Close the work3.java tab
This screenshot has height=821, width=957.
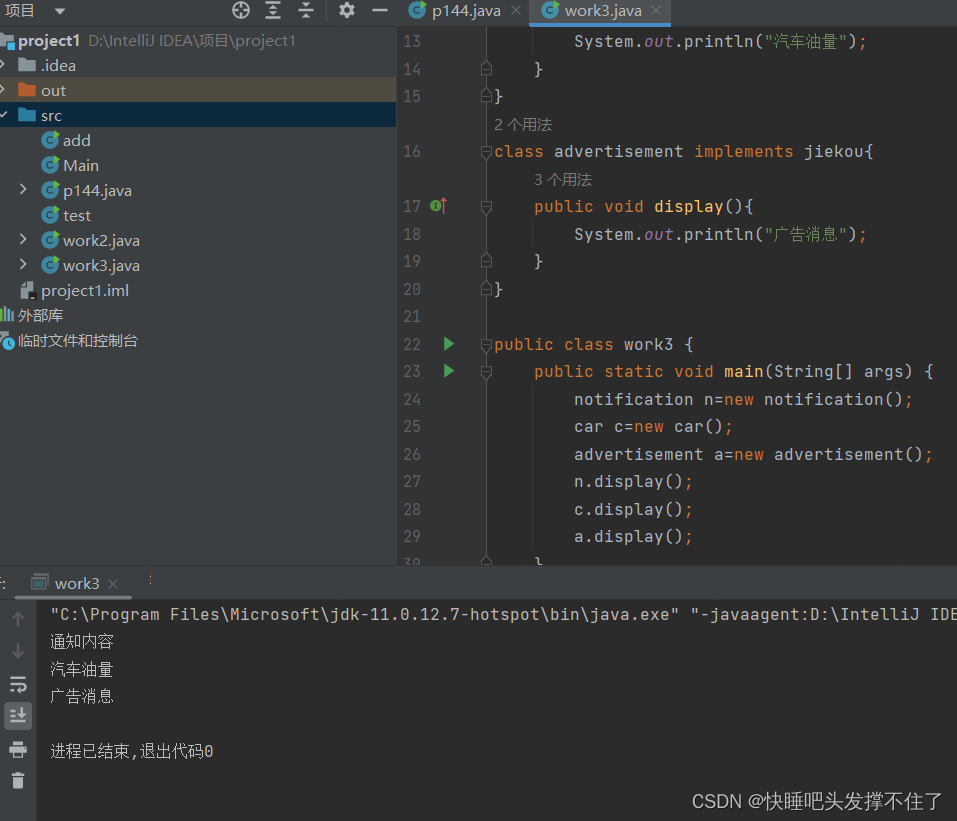click(656, 10)
